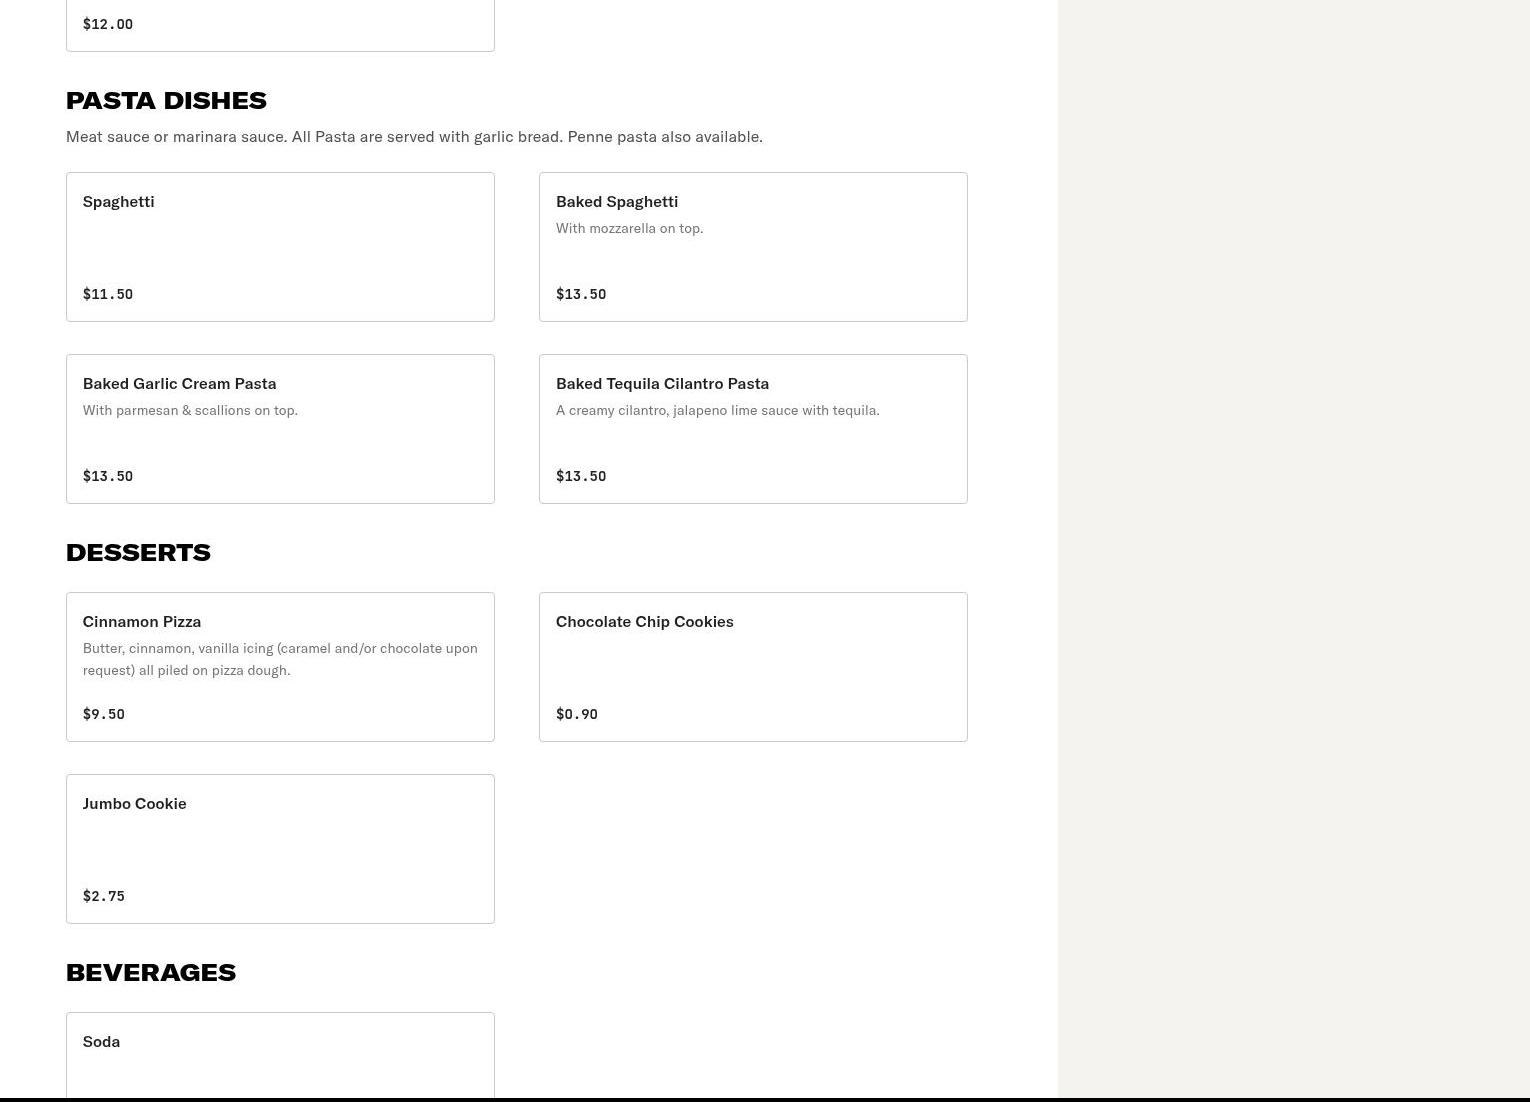1530x1102 pixels.
Task: Click the $9.50 Cinnamon Pizza price
Action: coord(104,714)
